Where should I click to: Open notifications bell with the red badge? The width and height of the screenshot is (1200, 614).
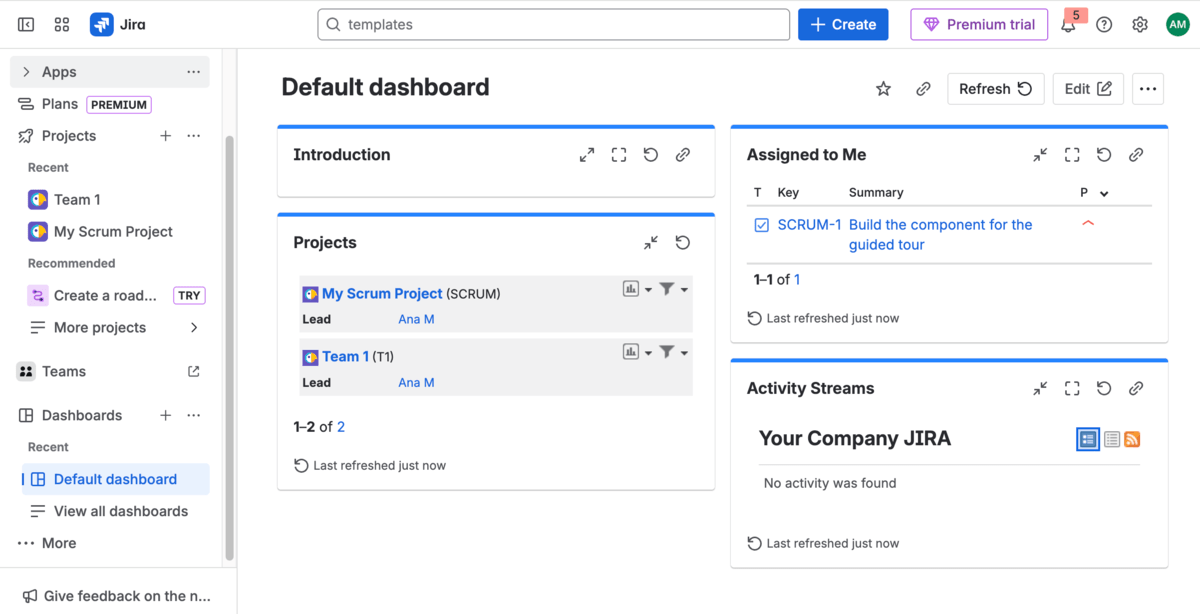click(x=1068, y=24)
